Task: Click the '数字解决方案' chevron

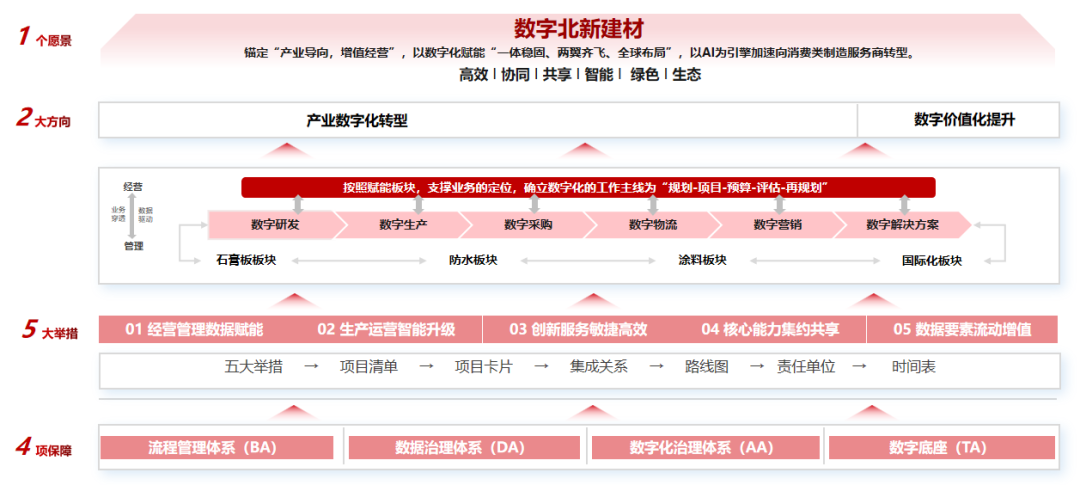Action: click(x=902, y=225)
